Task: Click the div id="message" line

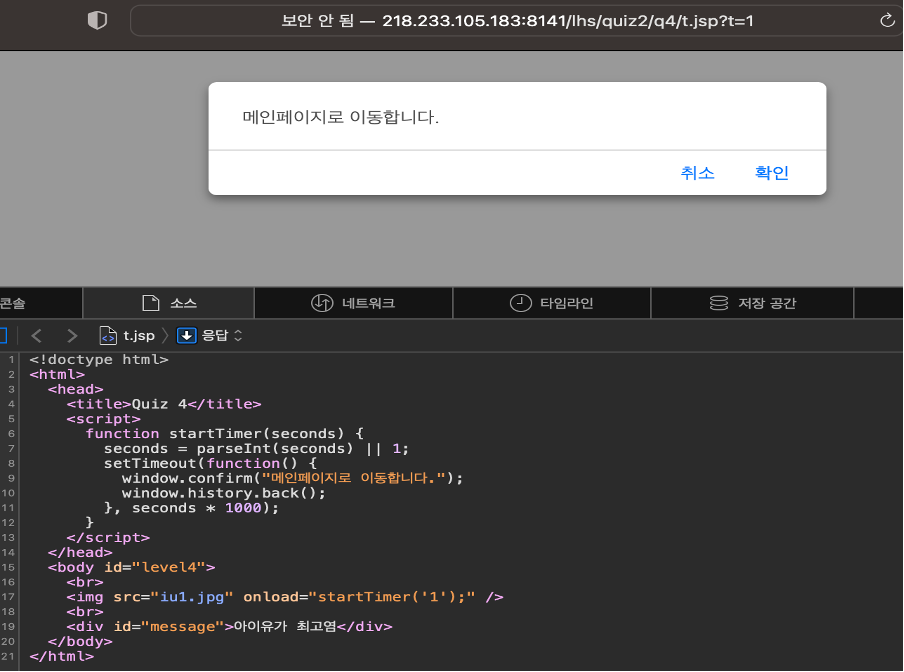Action: tap(229, 626)
